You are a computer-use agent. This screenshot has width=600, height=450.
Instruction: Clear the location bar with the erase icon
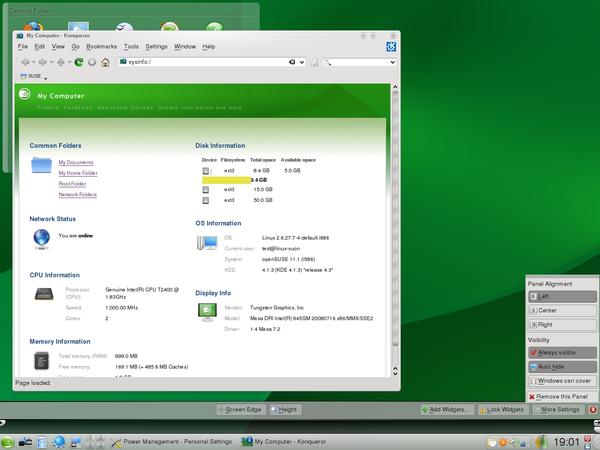click(x=292, y=62)
